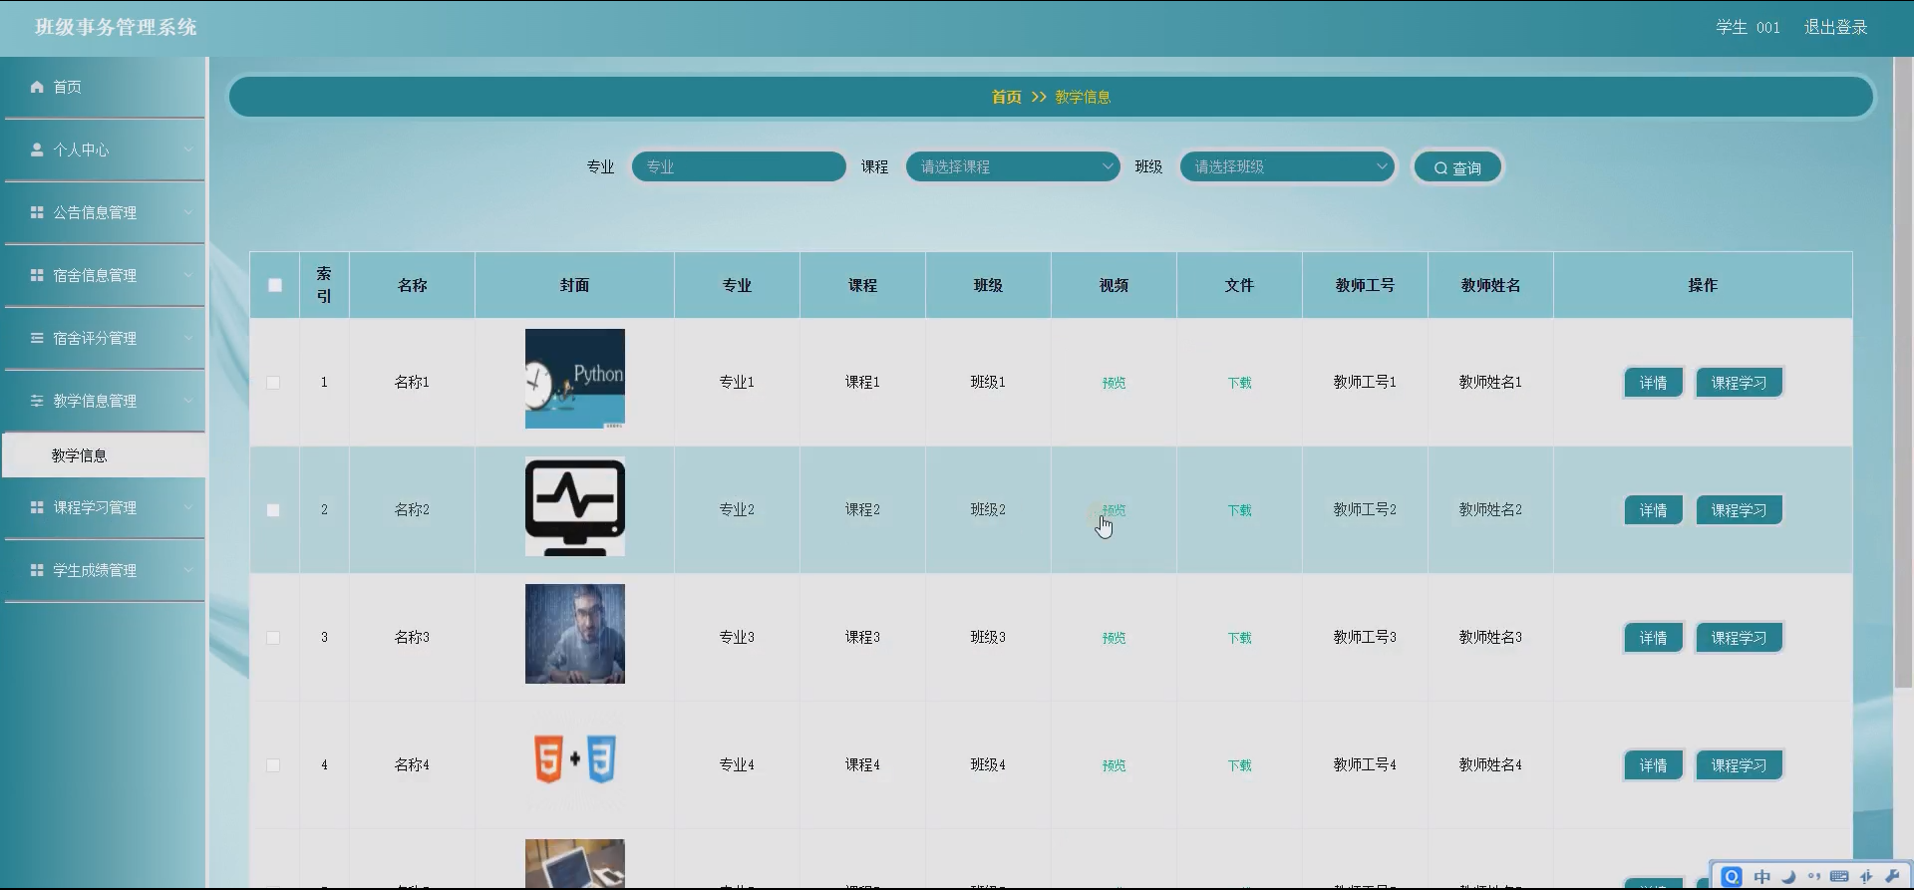Click the person icon beside 个人中心
Screen dimensions: 1914x890
(37, 150)
